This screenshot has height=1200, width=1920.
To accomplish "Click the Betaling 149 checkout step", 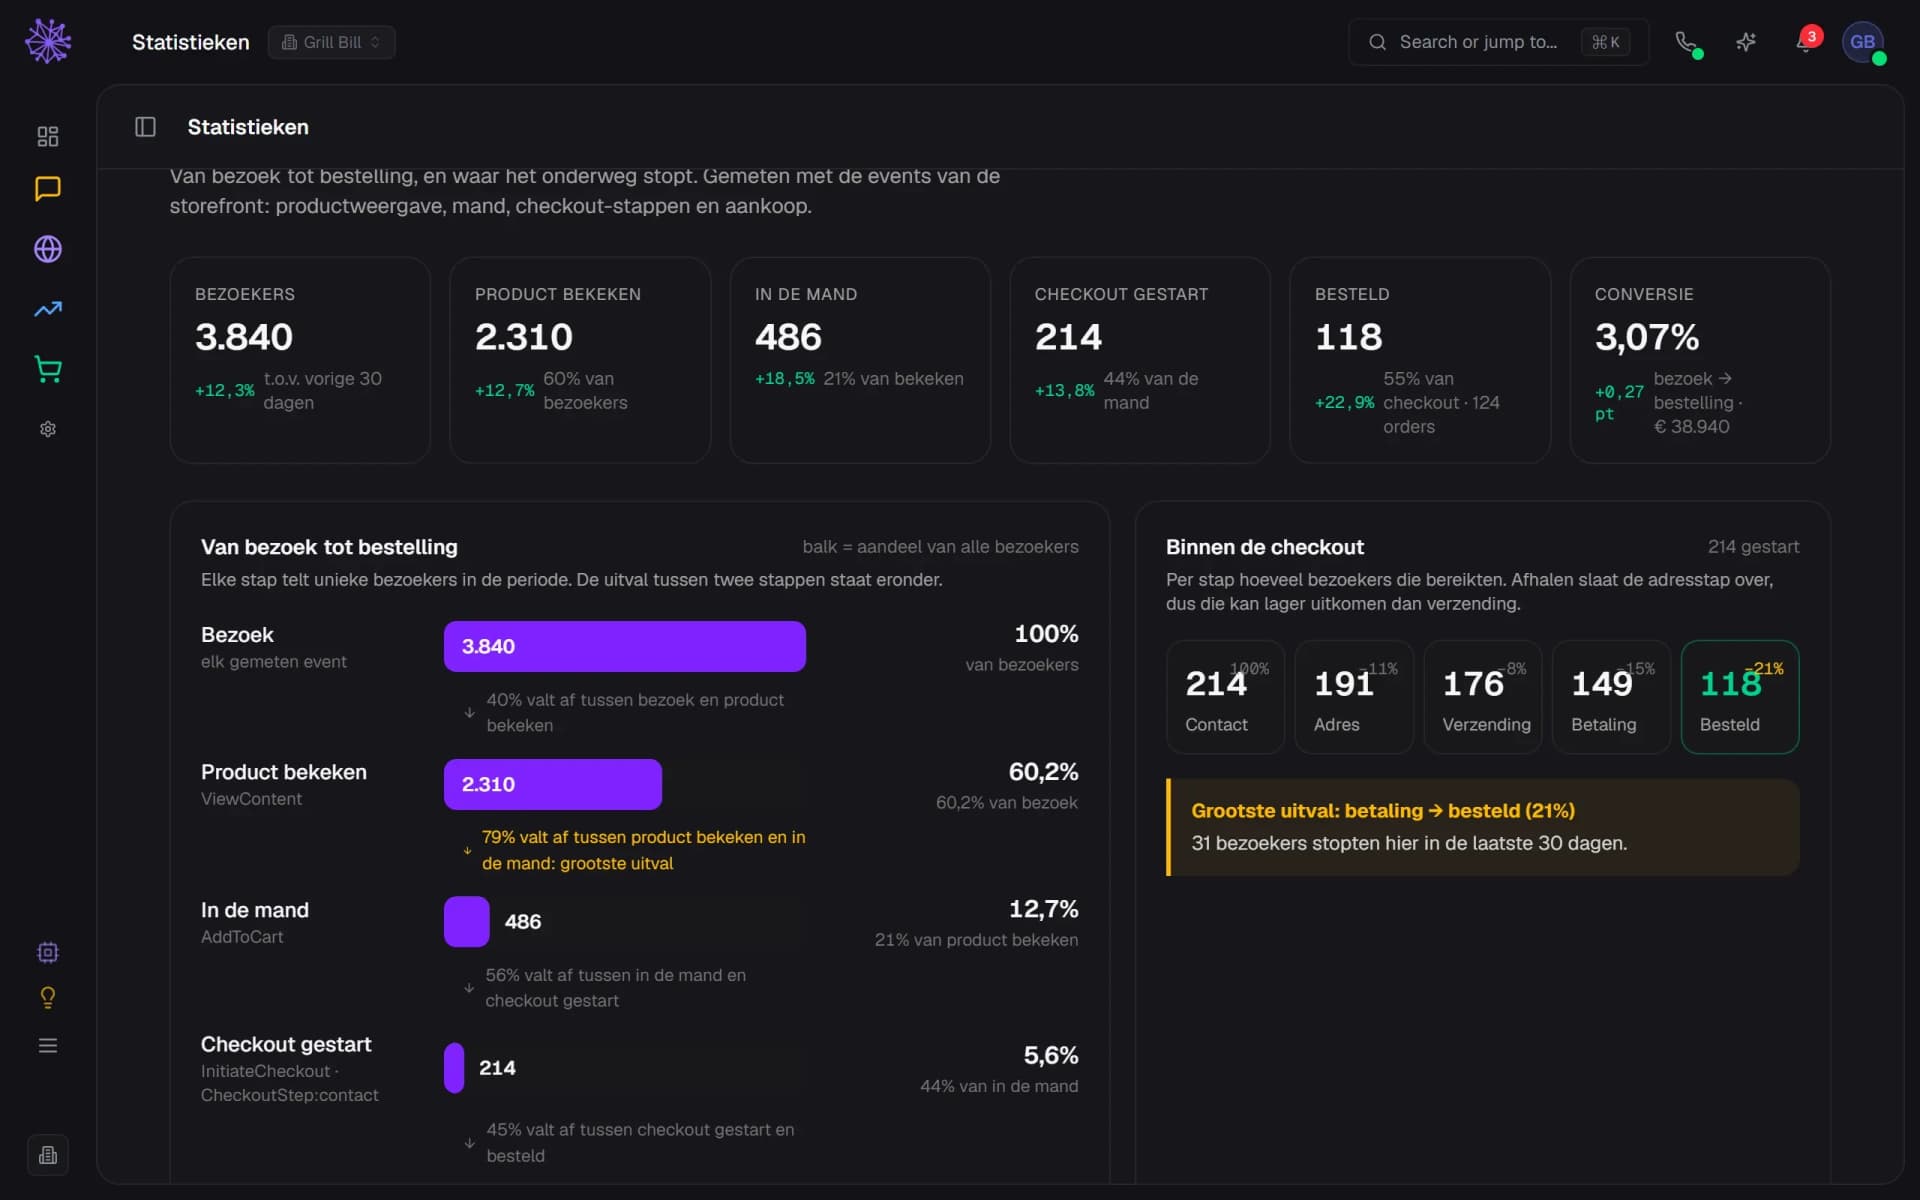I will click(x=1611, y=697).
